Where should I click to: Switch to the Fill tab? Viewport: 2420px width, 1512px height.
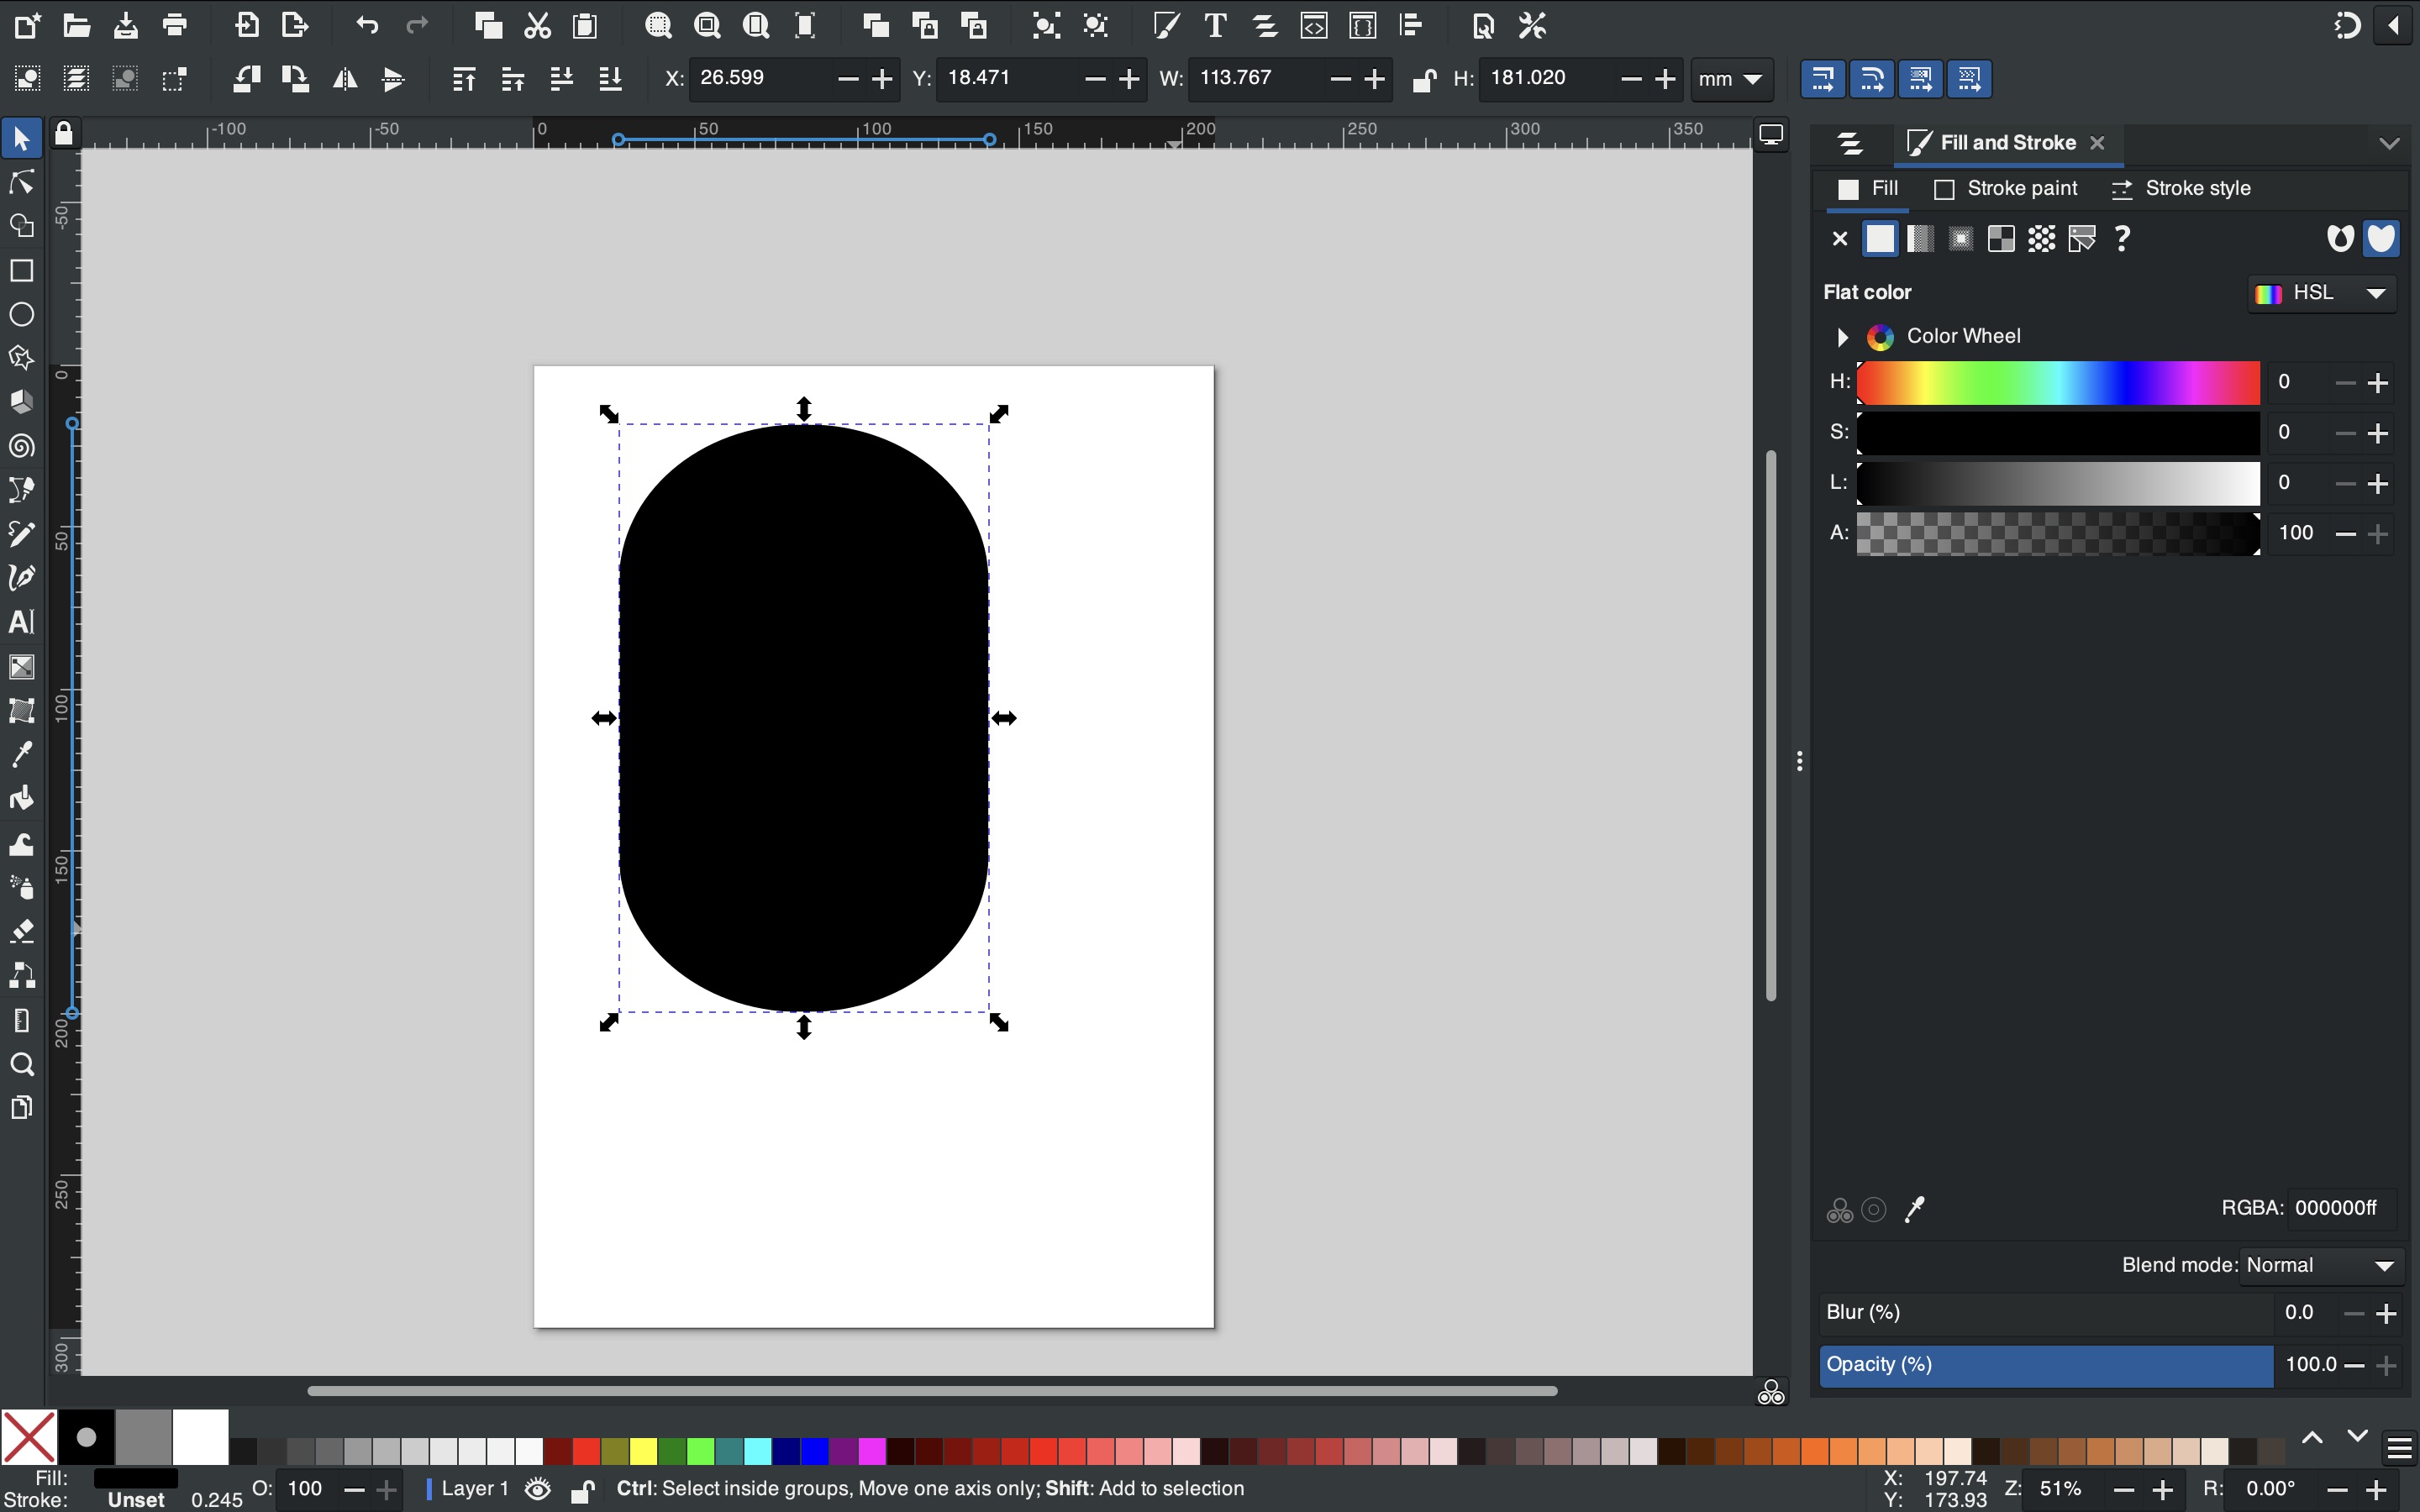pos(1868,189)
